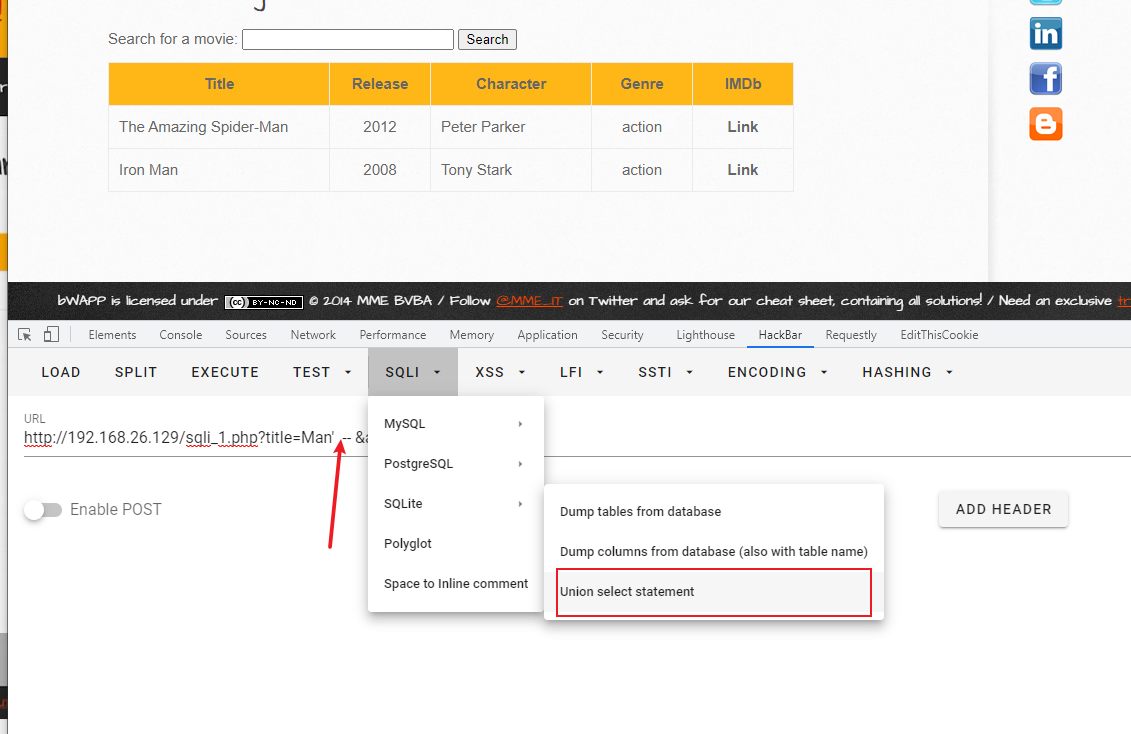This screenshot has height=734, width=1131.
Task: Click the LOAD button
Action: [x=61, y=372]
